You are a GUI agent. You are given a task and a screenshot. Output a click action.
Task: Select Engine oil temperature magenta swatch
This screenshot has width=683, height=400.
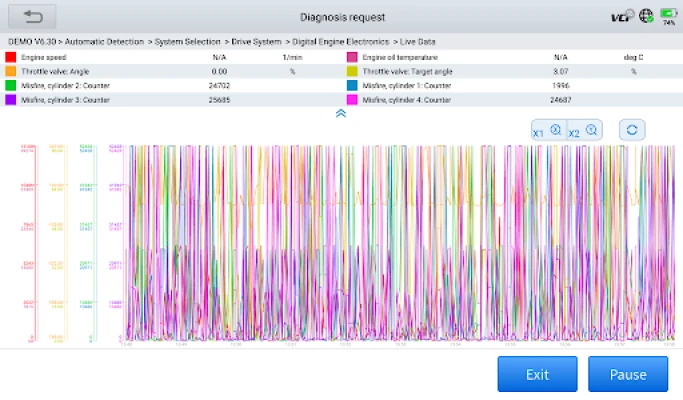pyautogui.click(x=351, y=58)
